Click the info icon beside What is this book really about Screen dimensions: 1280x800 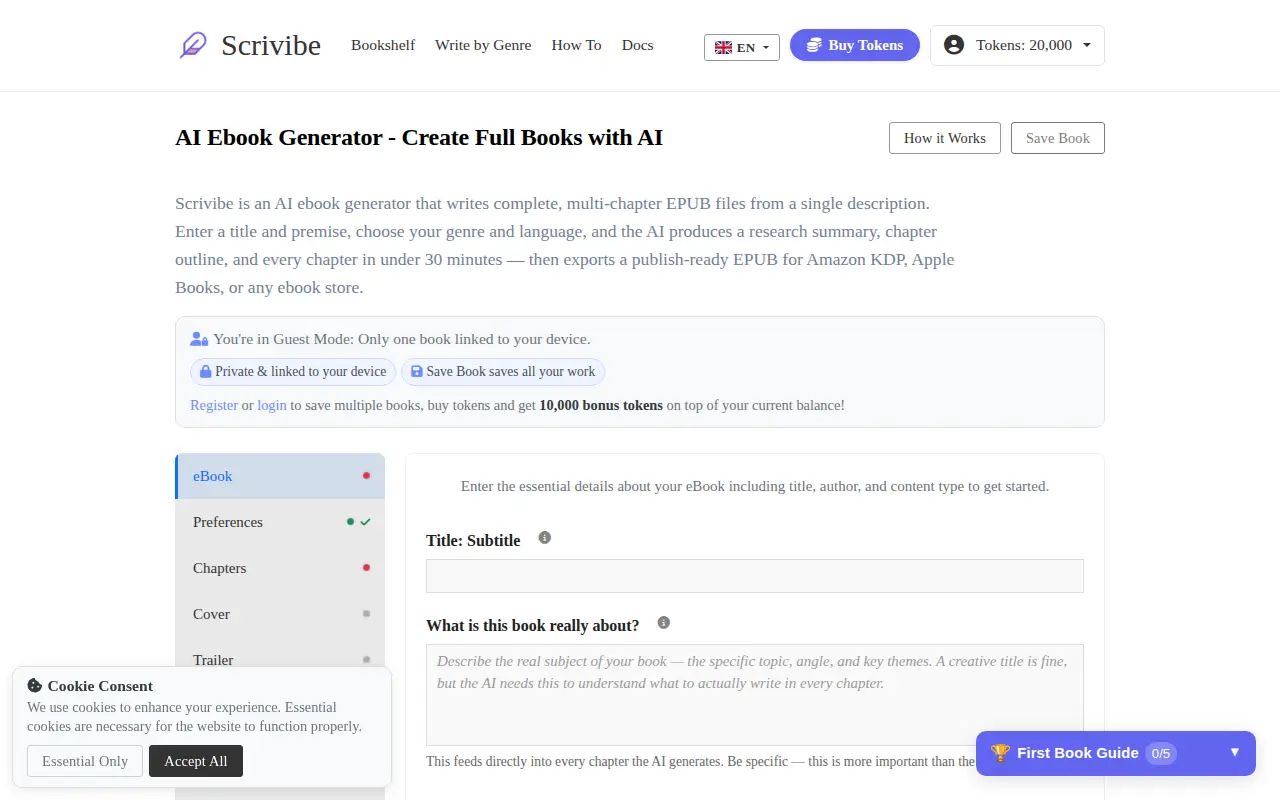point(663,622)
